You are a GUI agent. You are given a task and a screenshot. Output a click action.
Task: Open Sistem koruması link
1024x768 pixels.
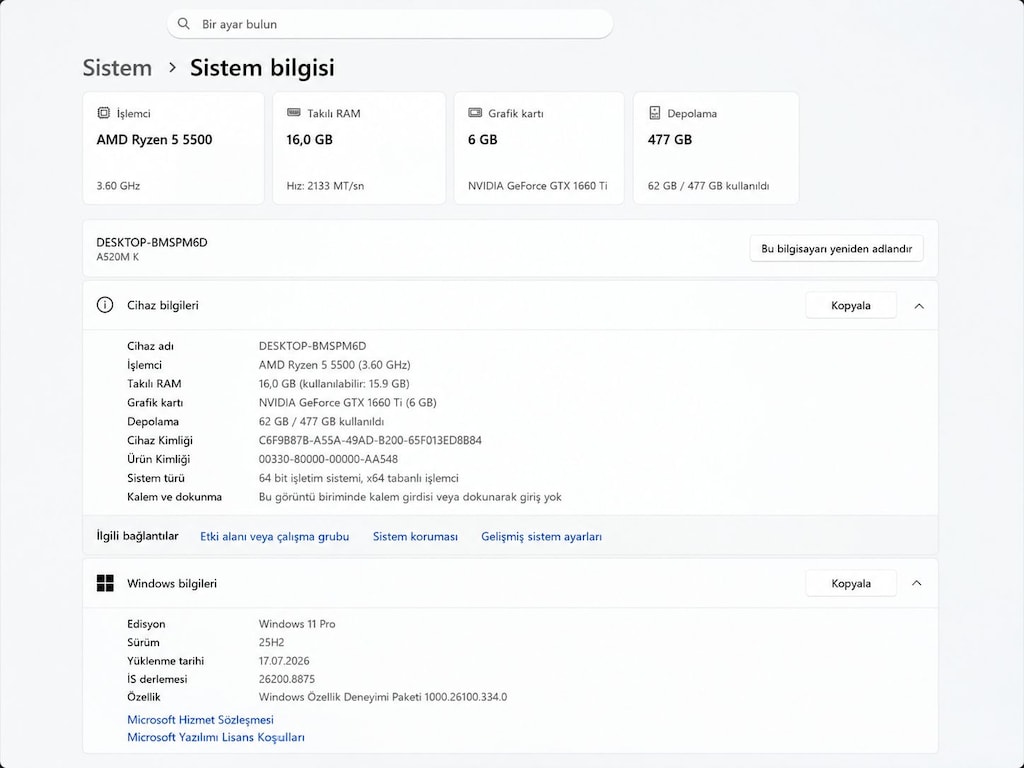click(415, 536)
